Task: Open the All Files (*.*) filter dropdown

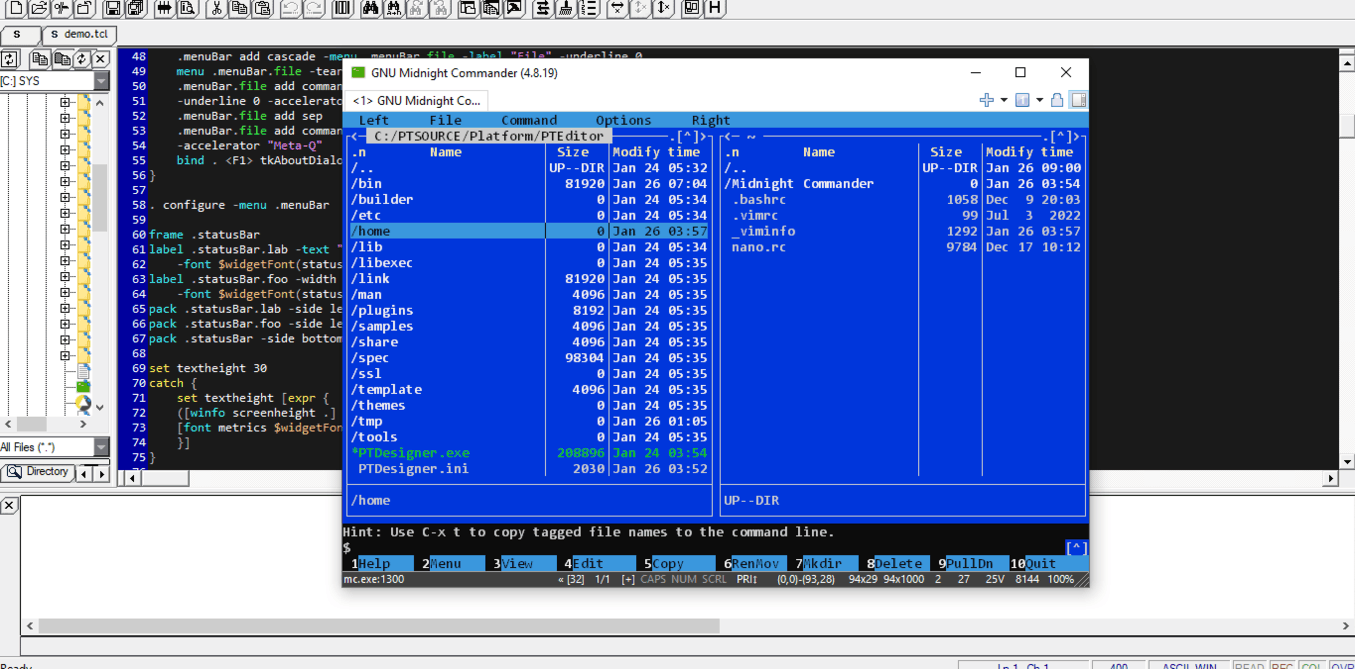Action: [x=102, y=447]
